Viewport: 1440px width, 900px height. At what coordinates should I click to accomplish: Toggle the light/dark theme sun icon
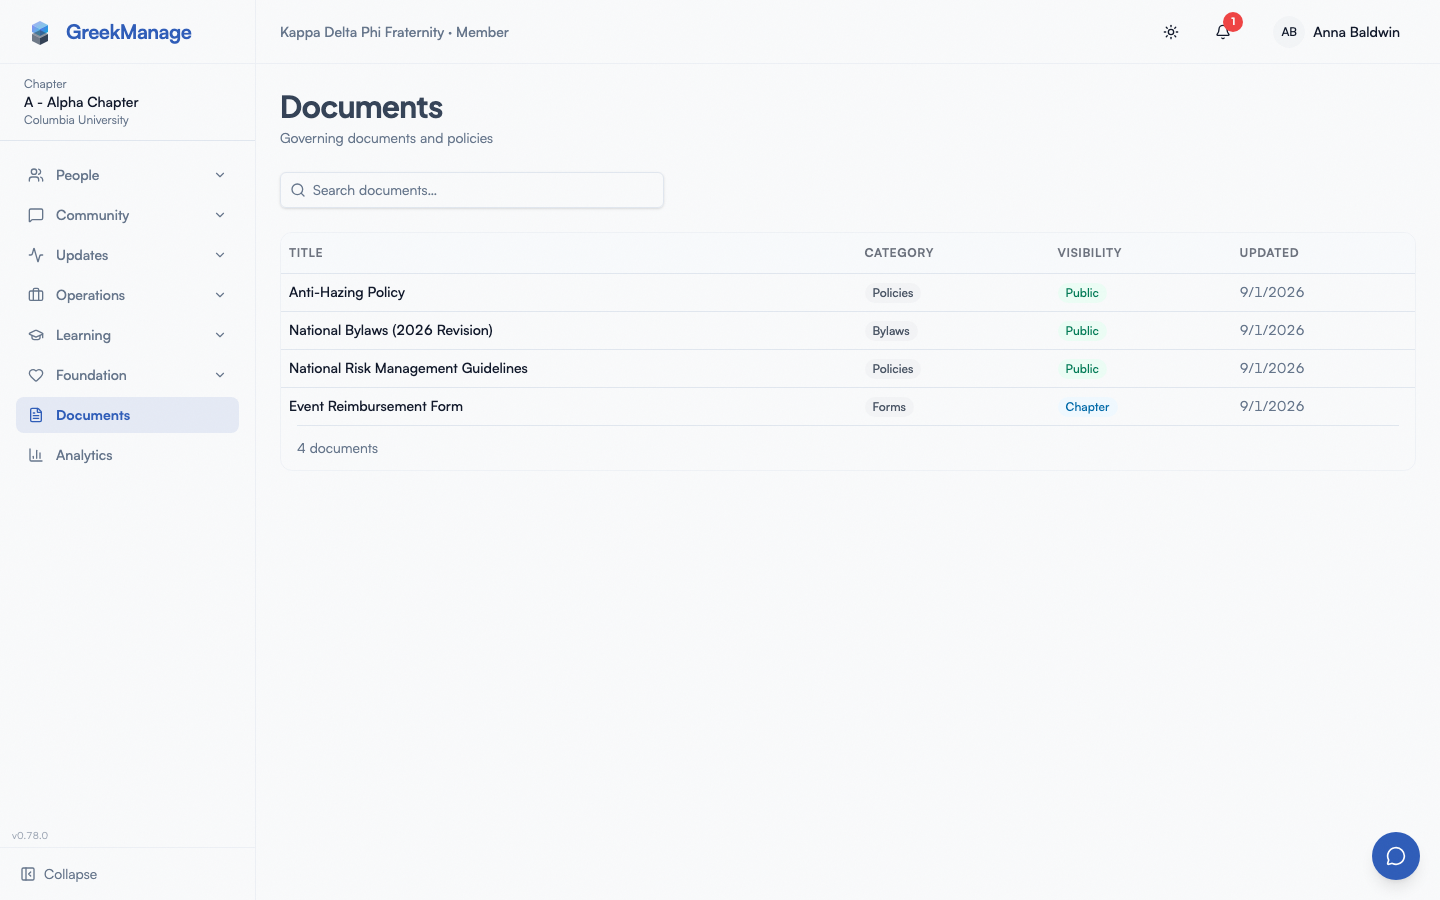tap(1171, 32)
